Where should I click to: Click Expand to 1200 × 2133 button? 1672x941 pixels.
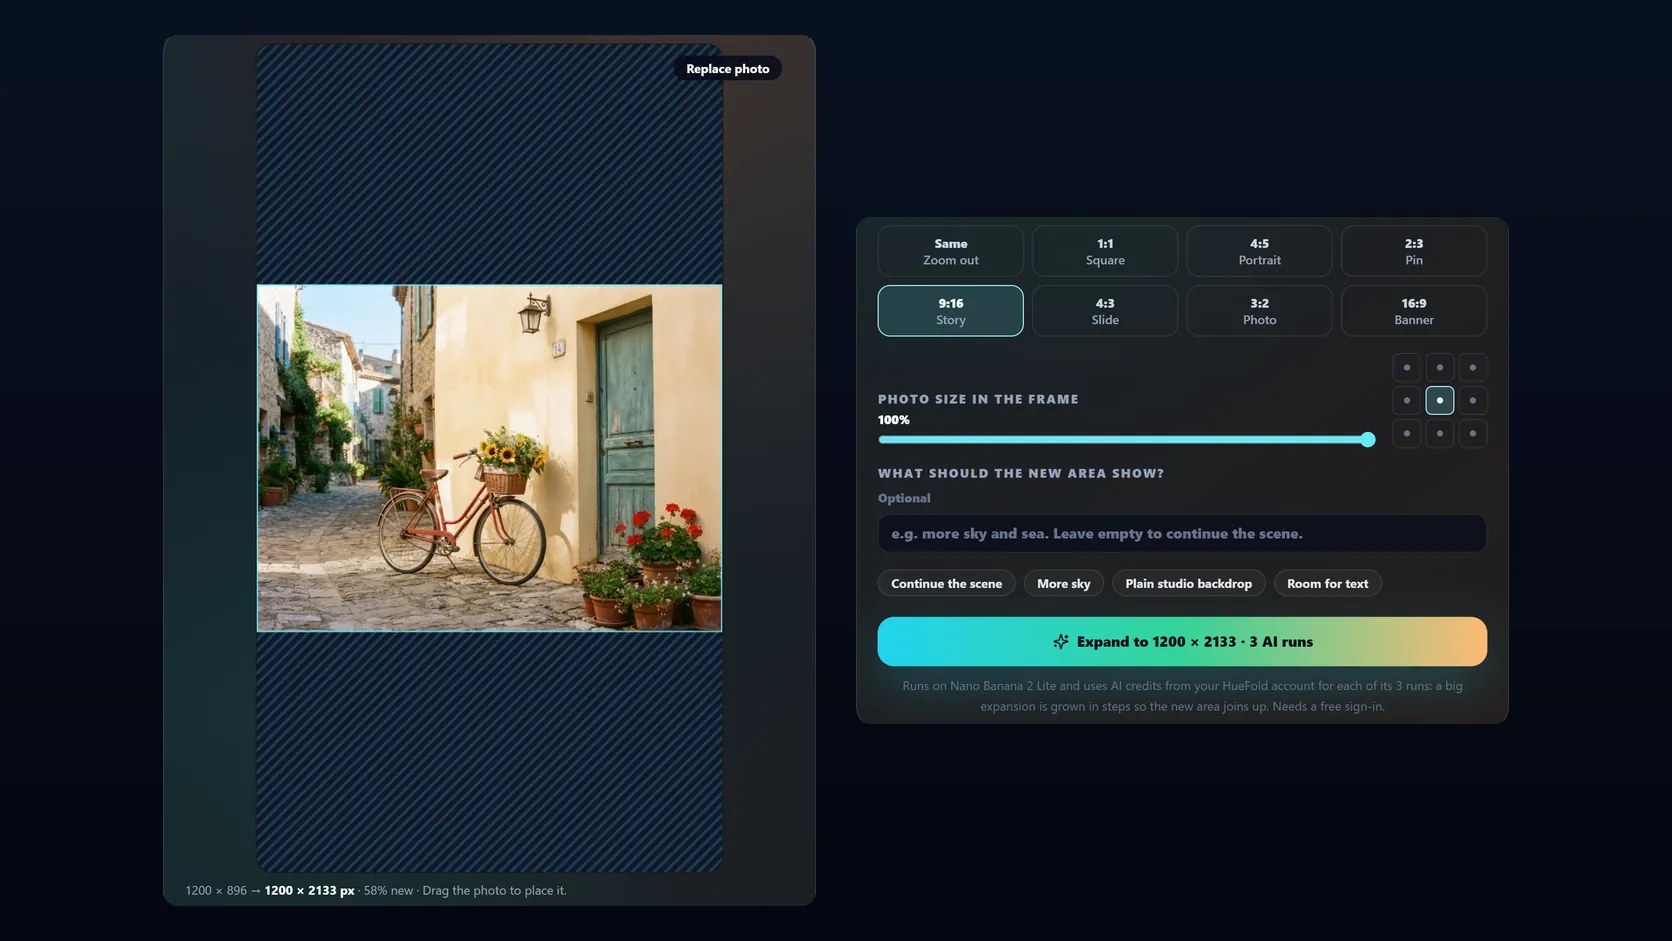1182,642
